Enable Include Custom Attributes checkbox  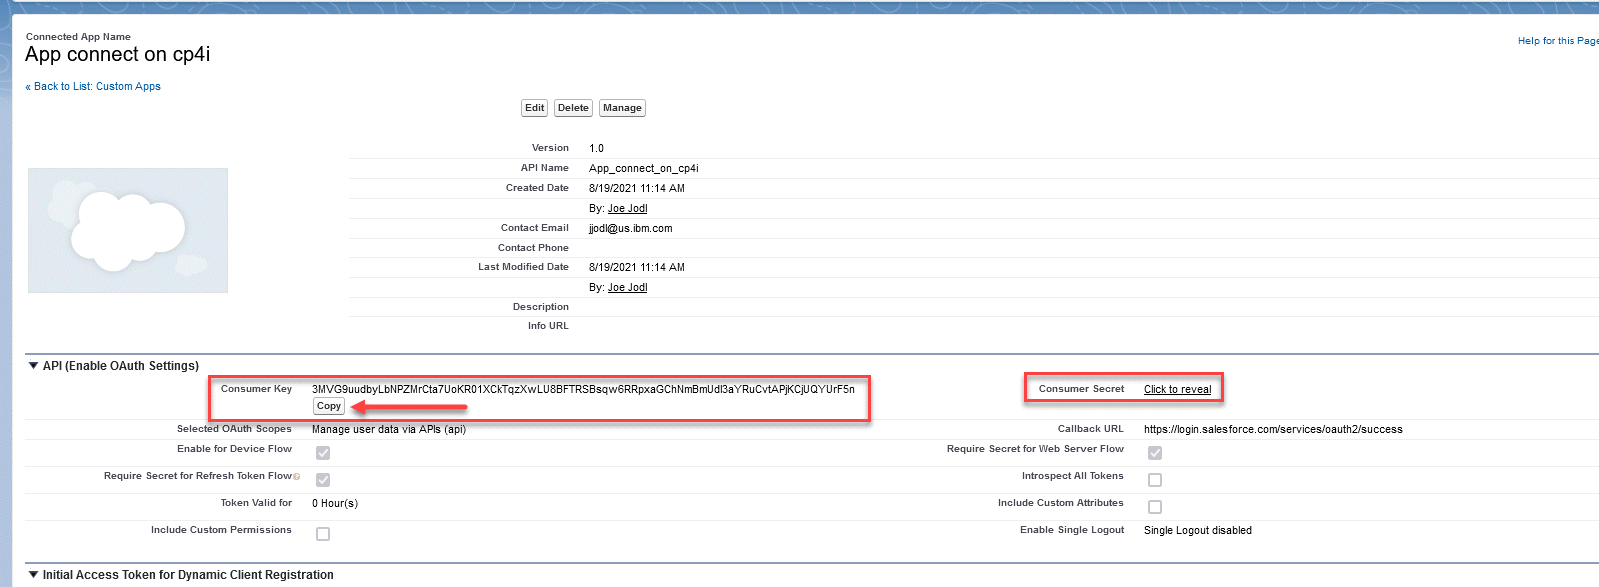(1155, 507)
